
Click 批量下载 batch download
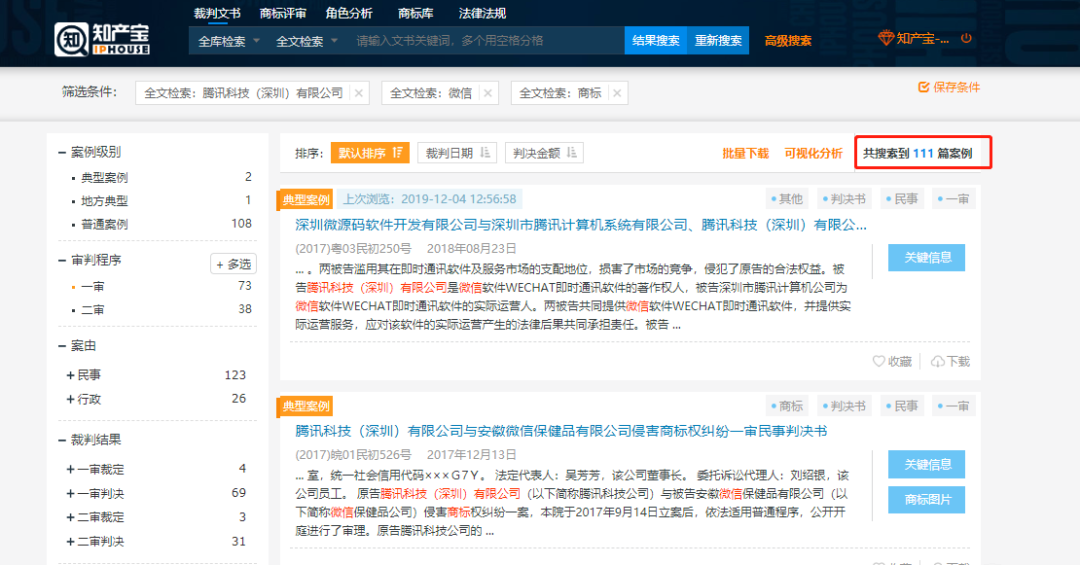(745, 153)
